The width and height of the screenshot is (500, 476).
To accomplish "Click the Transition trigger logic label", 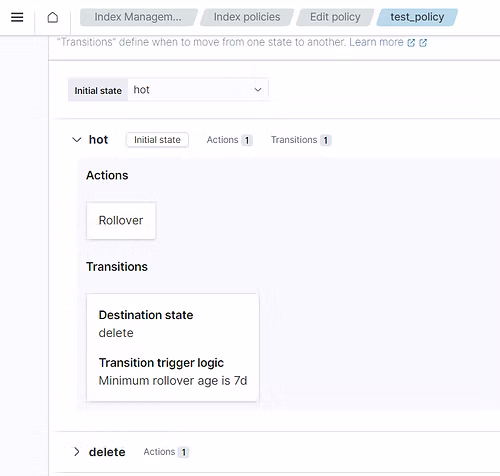I will pos(161,363).
